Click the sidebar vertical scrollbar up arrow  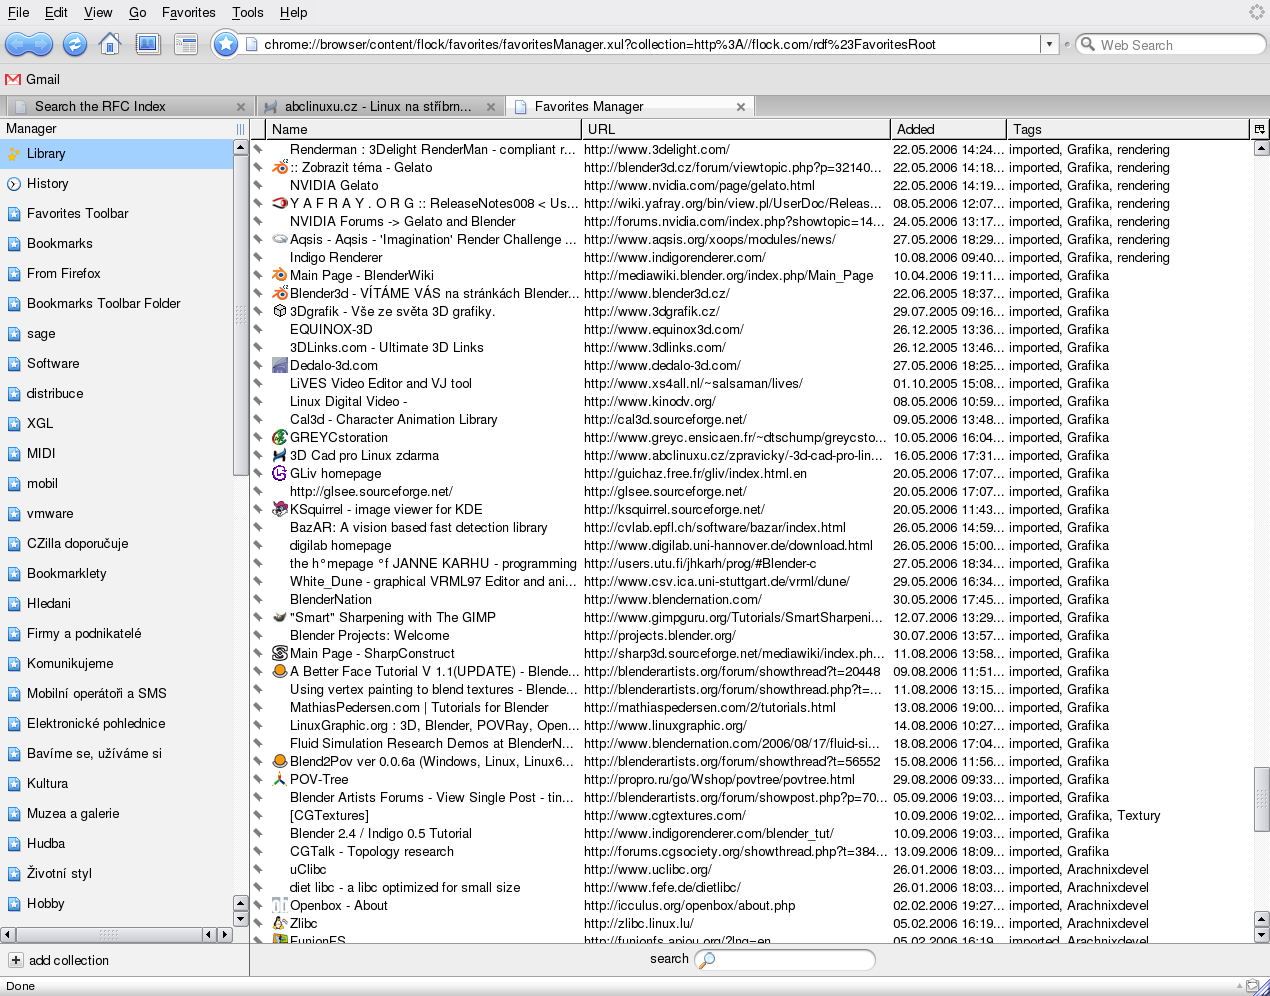click(240, 147)
